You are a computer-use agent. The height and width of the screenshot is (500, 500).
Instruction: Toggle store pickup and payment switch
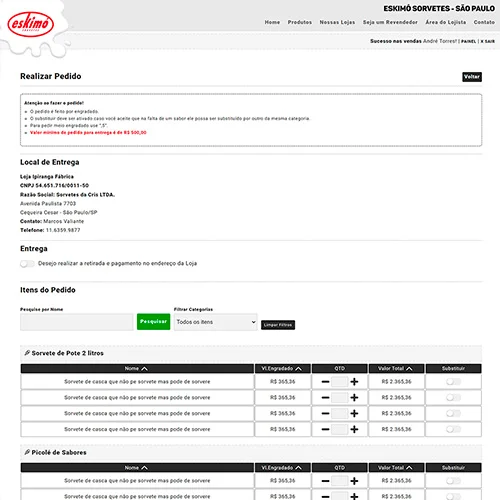pos(27,264)
